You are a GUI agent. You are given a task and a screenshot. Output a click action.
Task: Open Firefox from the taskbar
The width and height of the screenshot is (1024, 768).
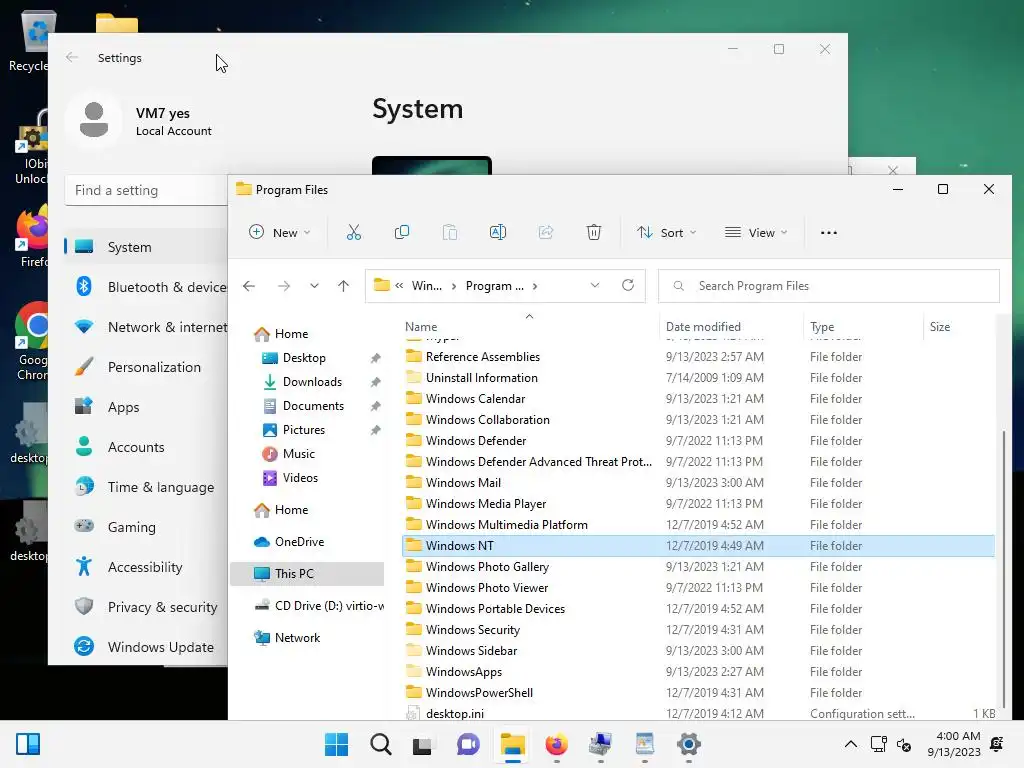pyautogui.click(x=556, y=744)
